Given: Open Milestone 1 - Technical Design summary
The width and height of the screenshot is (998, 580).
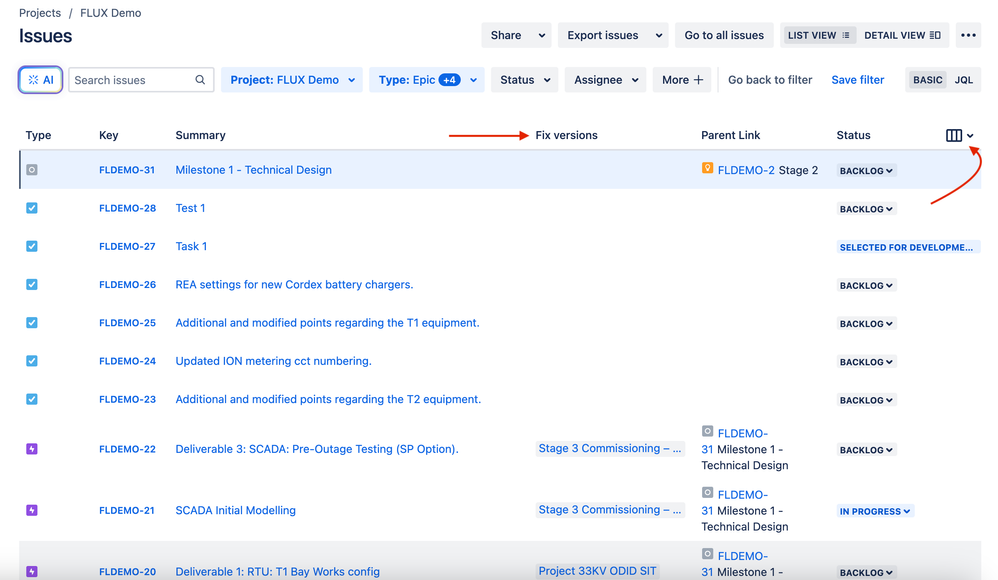Looking at the screenshot, I should pyautogui.click(x=253, y=170).
